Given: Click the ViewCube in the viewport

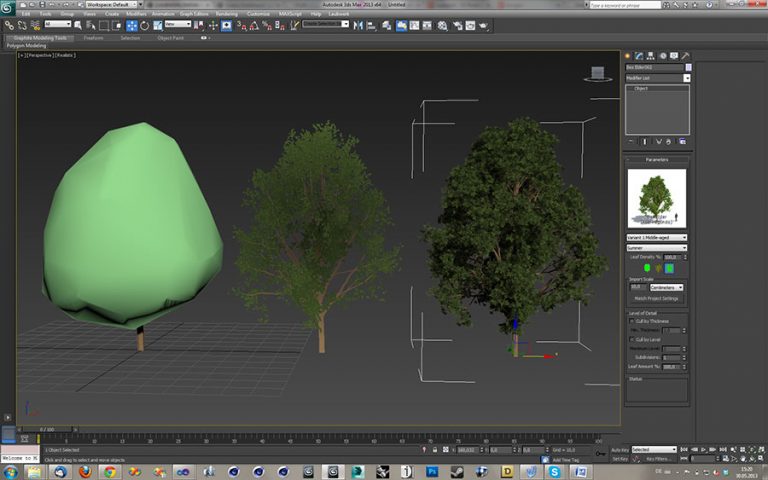Looking at the screenshot, I should pyautogui.click(x=599, y=73).
